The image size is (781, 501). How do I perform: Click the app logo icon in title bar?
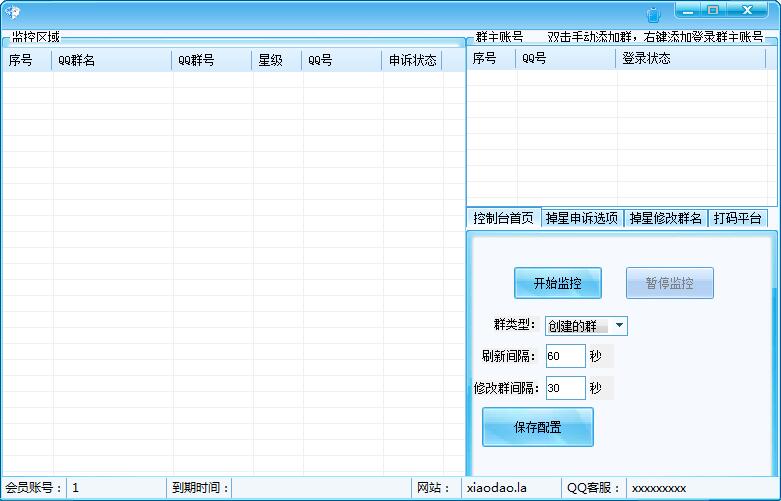12,12
